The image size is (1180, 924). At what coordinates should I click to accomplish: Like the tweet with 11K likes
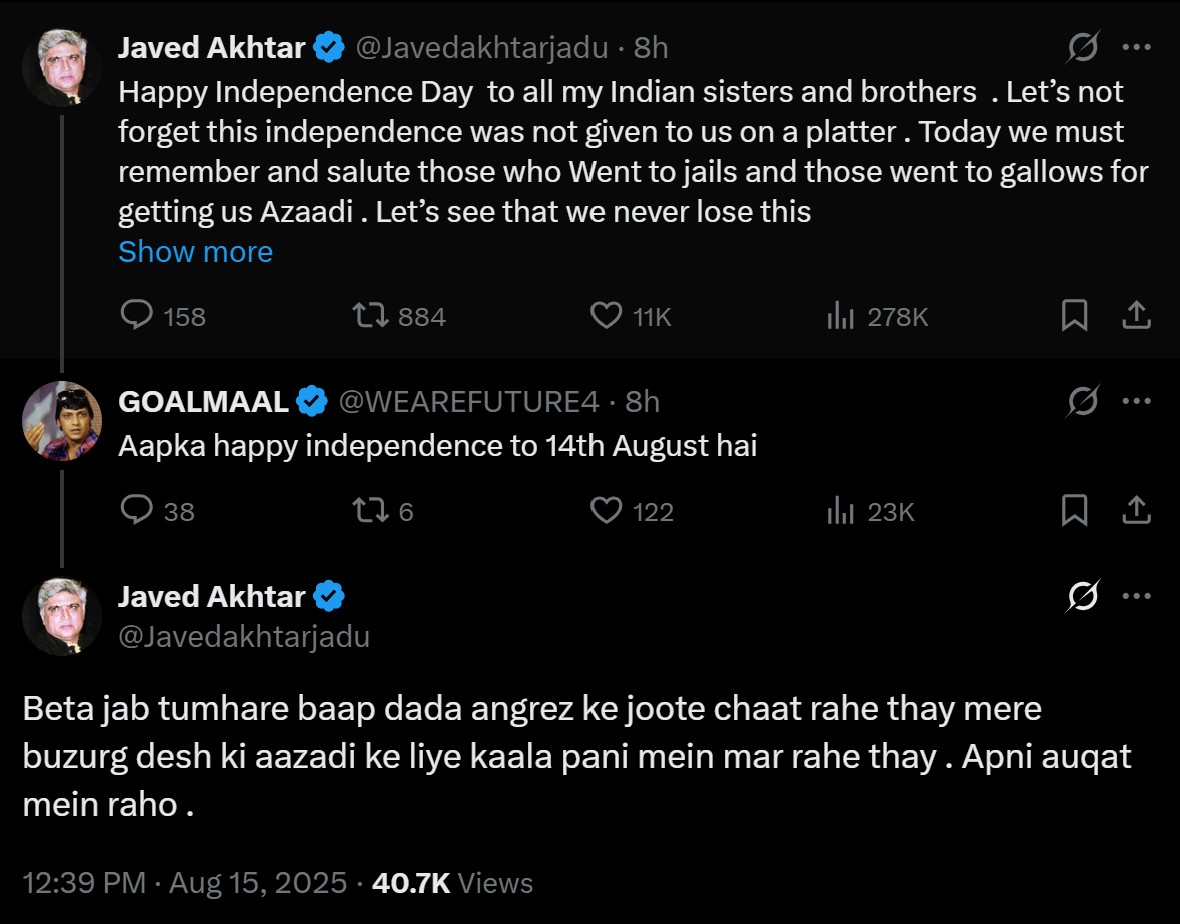[606, 316]
